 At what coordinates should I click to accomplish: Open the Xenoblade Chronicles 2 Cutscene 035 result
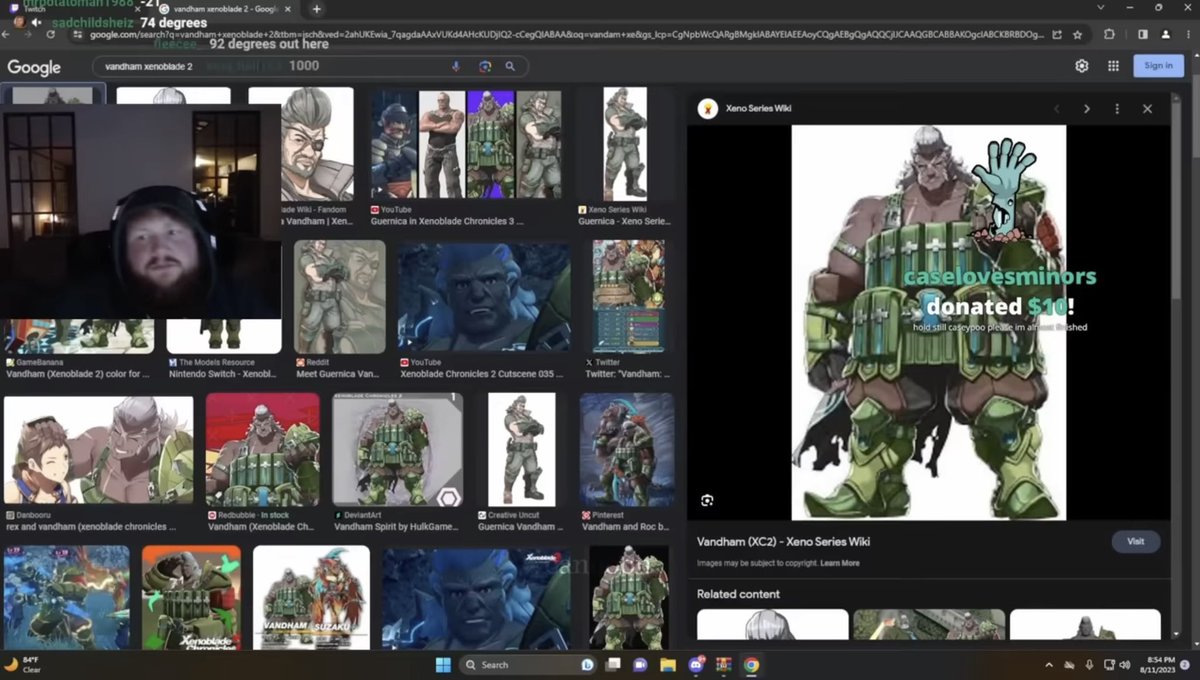[485, 296]
